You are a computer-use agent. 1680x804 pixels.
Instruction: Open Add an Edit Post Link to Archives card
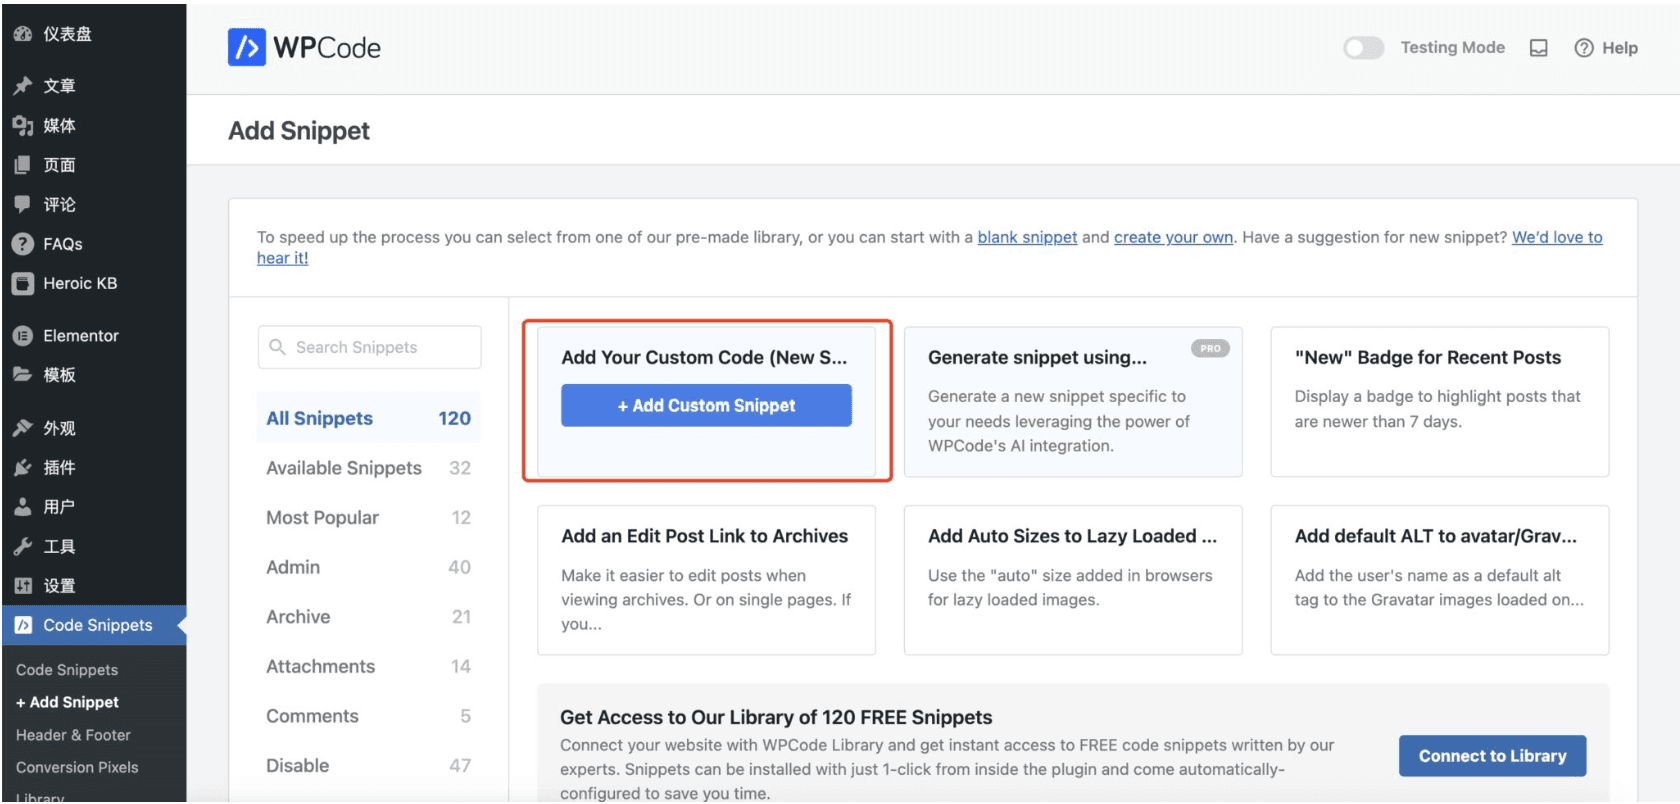tap(706, 580)
